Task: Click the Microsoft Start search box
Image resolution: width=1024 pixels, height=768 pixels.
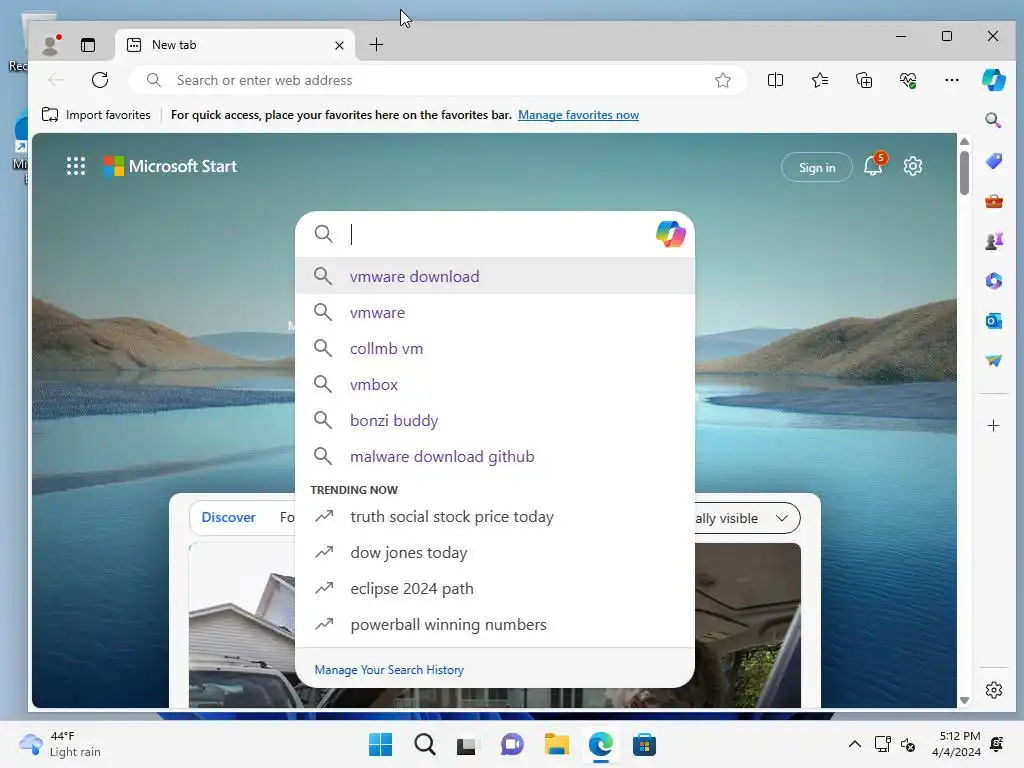Action: (496, 234)
